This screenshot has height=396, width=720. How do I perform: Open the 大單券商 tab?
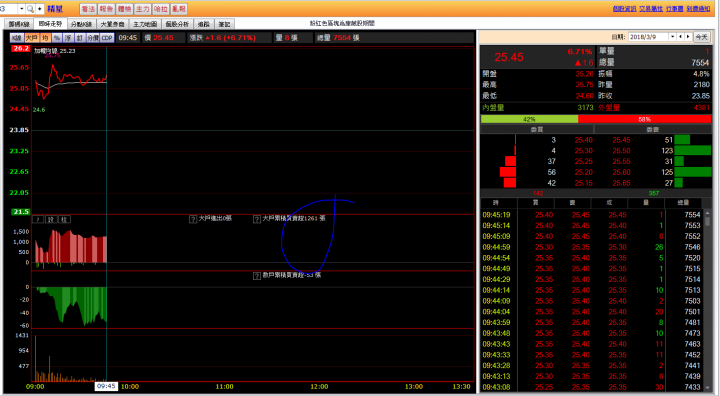click(x=112, y=24)
